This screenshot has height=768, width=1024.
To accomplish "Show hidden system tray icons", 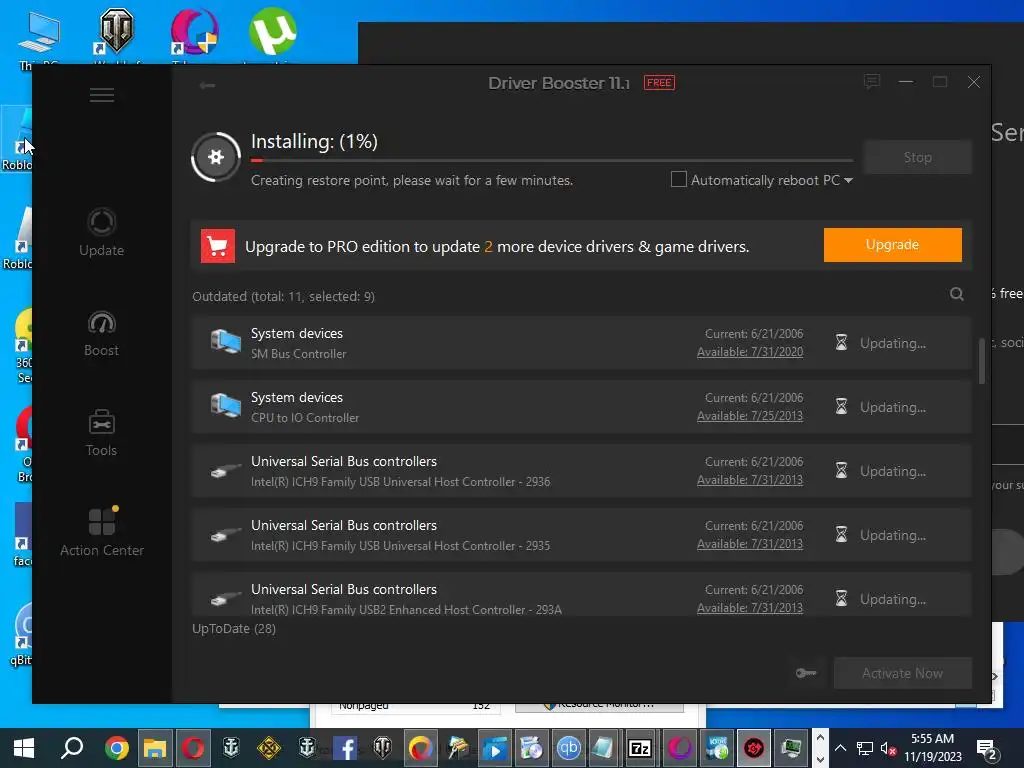I will tap(840, 748).
